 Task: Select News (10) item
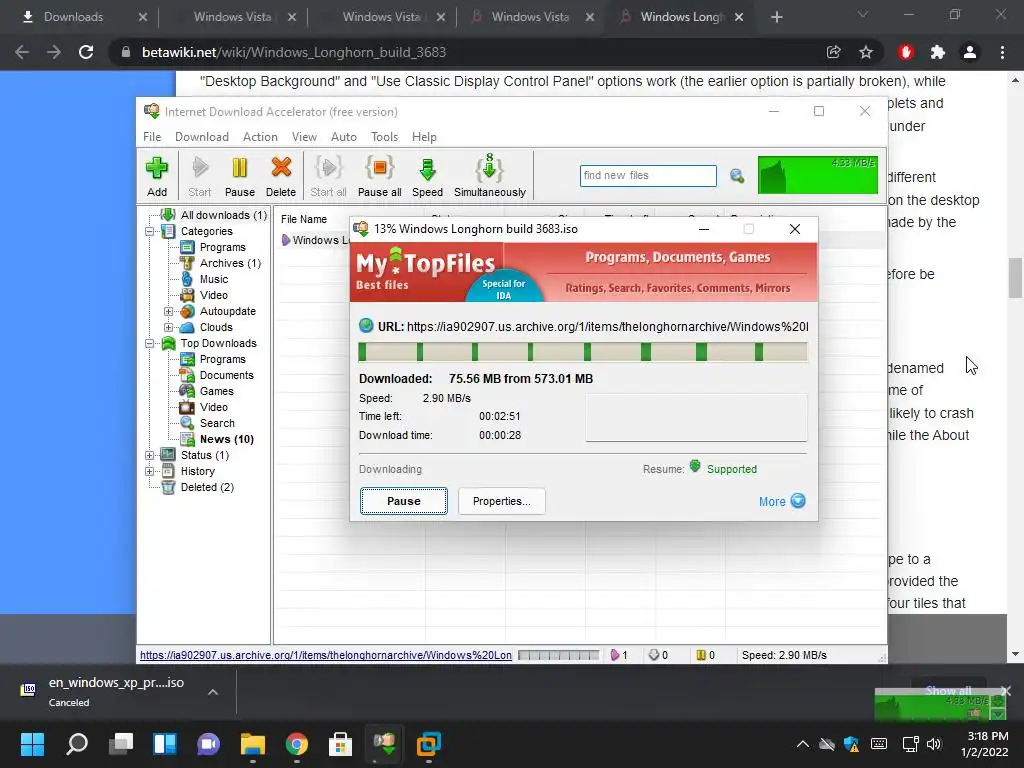pos(227,439)
